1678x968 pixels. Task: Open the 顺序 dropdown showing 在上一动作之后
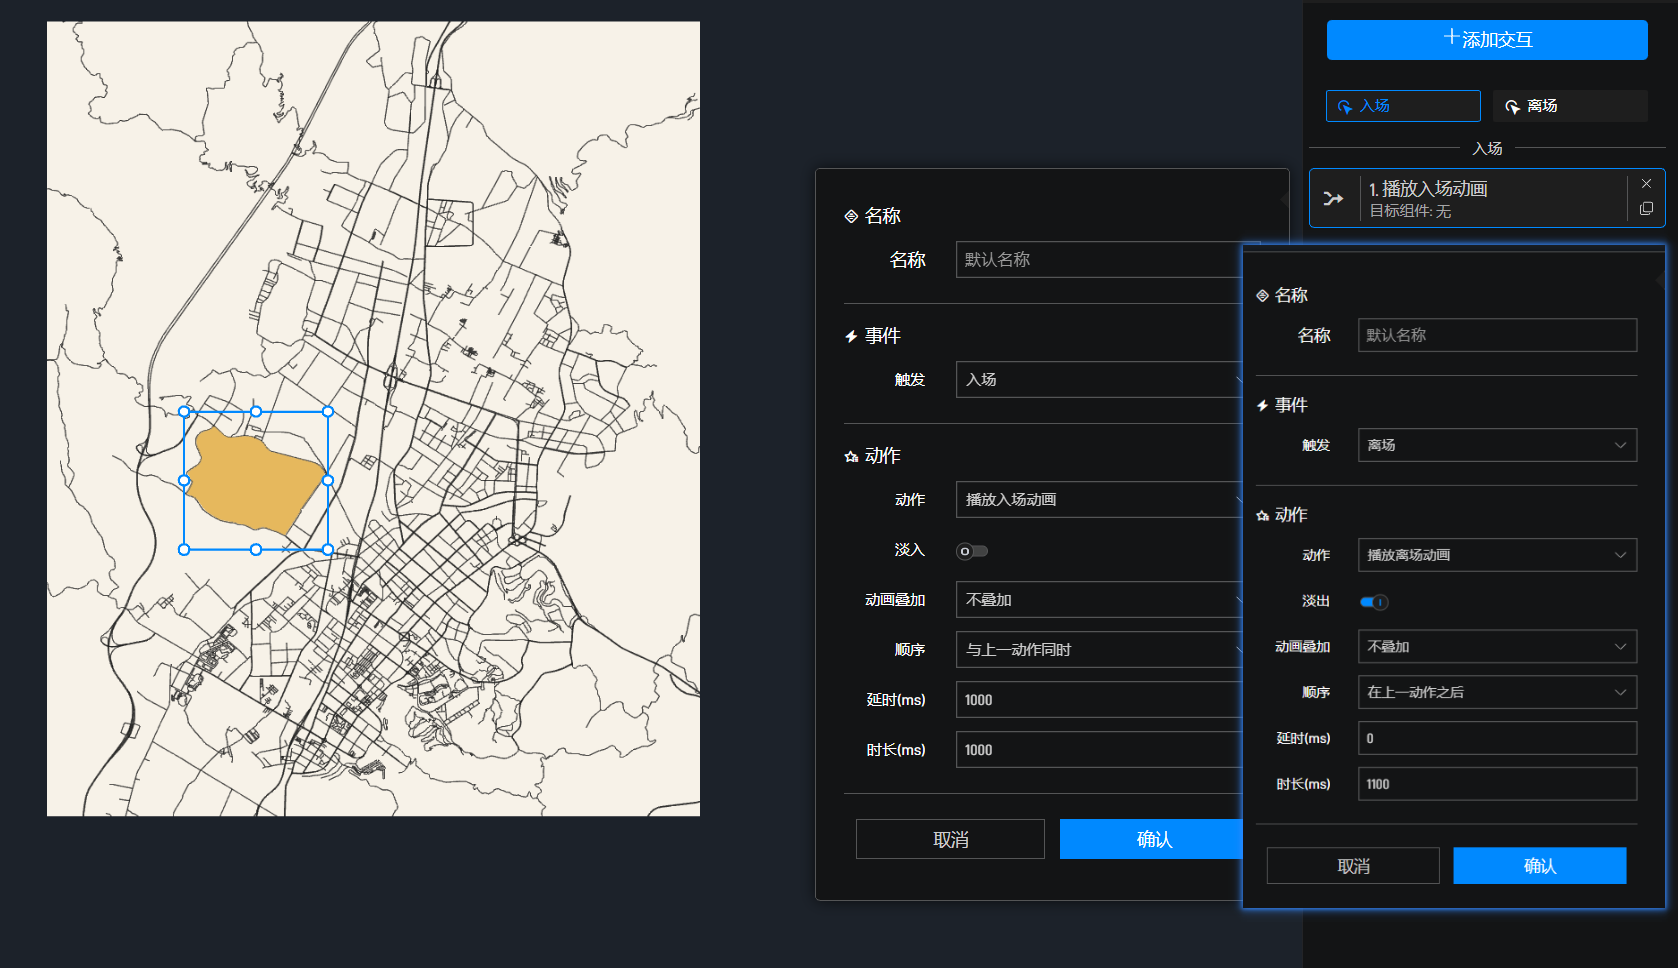coord(1496,692)
